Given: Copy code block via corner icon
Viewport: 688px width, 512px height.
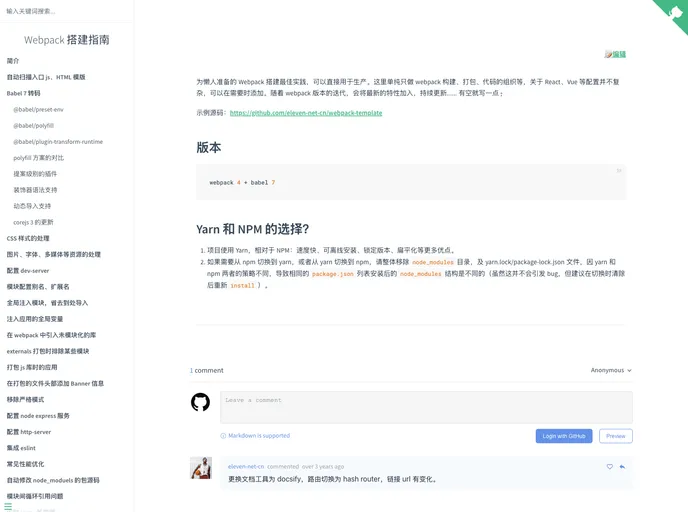Looking at the screenshot, I should tap(619, 171).
